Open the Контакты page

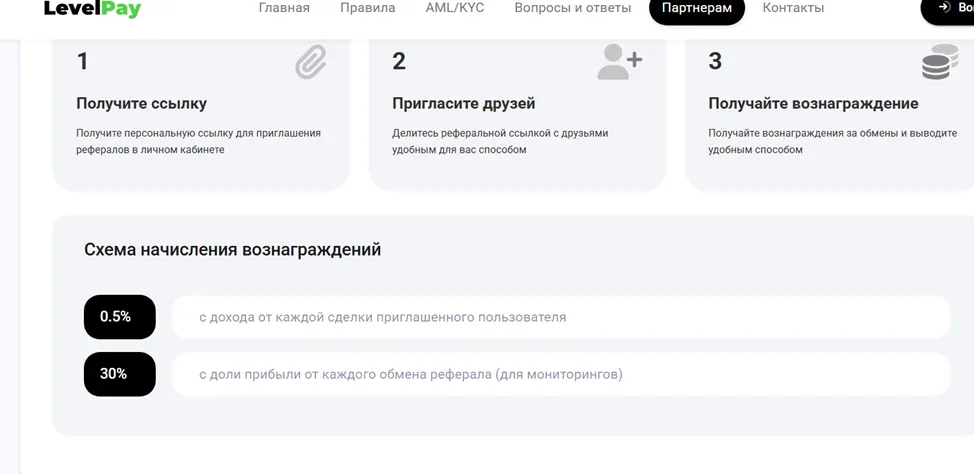(x=793, y=8)
